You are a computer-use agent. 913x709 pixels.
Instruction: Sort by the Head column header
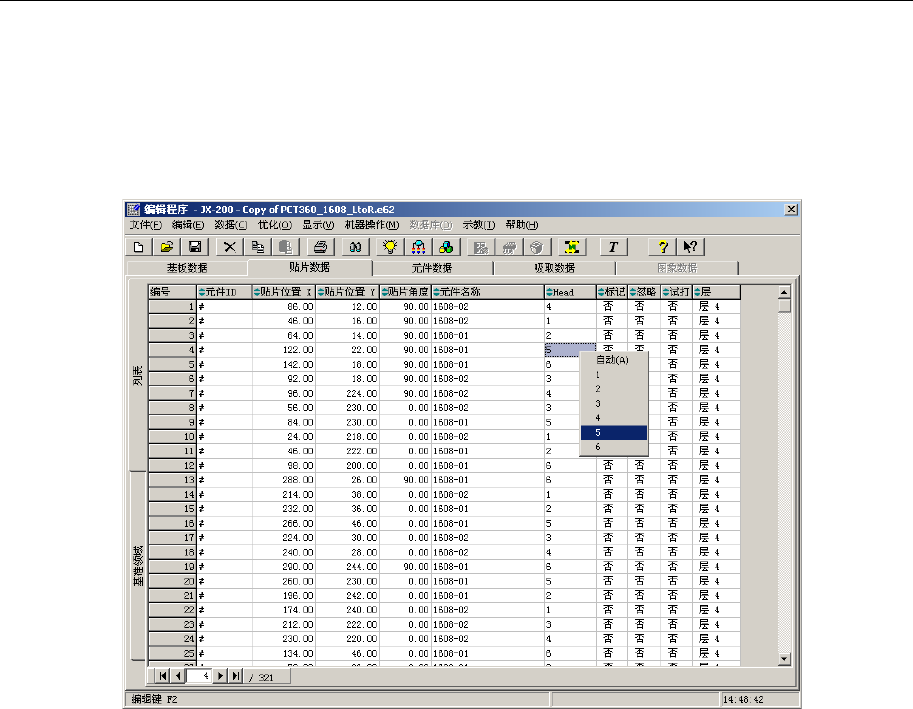click(x=570, y=292)
